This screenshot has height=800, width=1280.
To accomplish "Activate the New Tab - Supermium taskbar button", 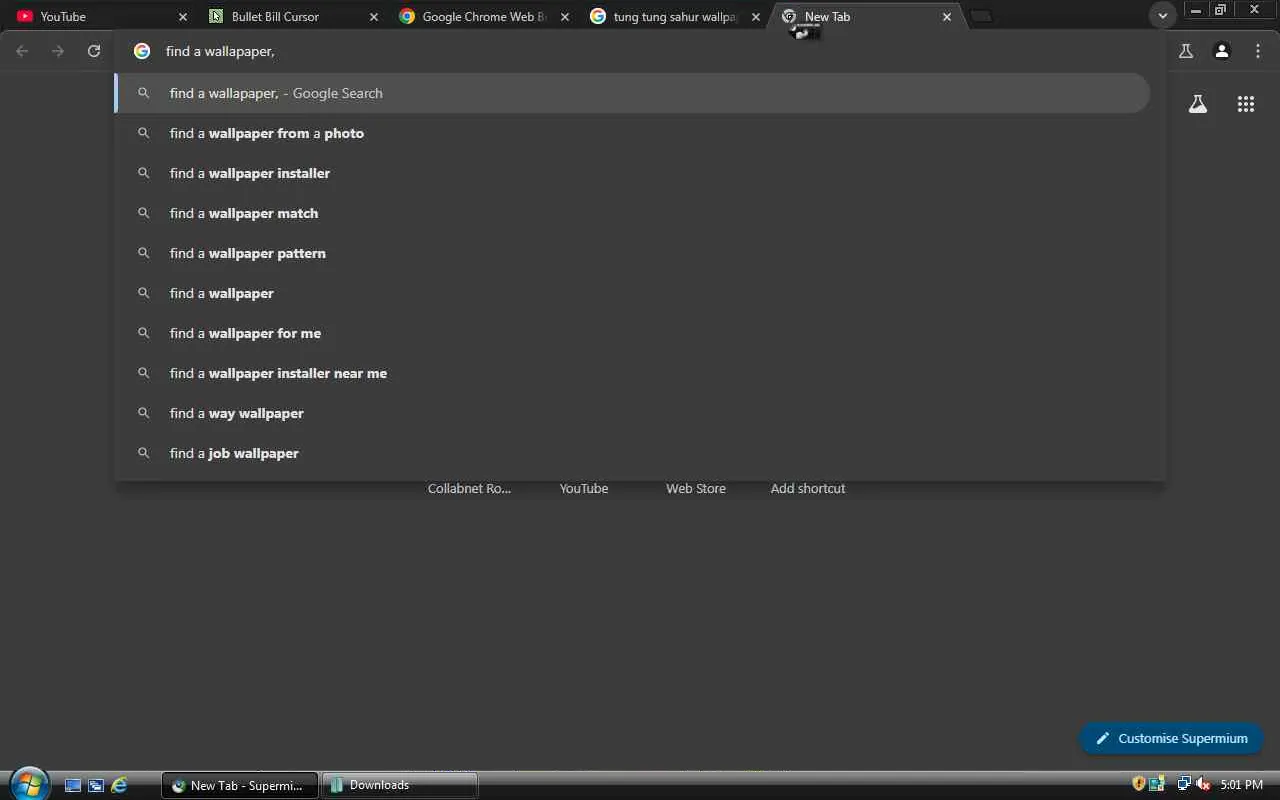I will point(240,785).
